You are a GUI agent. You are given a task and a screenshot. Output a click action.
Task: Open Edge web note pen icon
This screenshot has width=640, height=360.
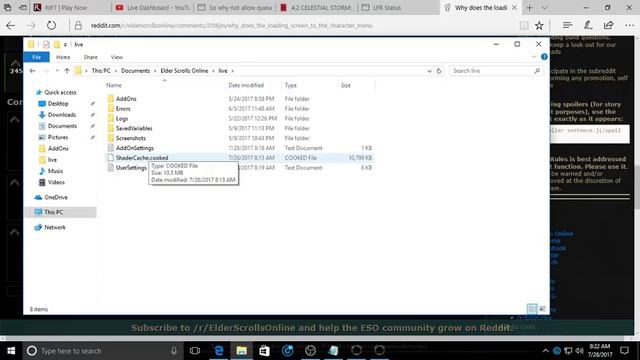coord(588,25)
